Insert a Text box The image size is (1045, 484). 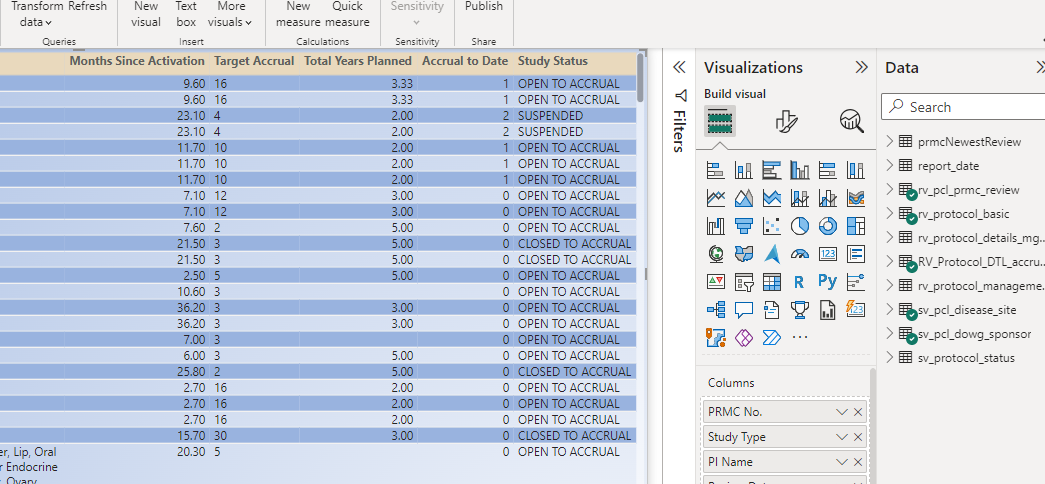tap(186, 14)
